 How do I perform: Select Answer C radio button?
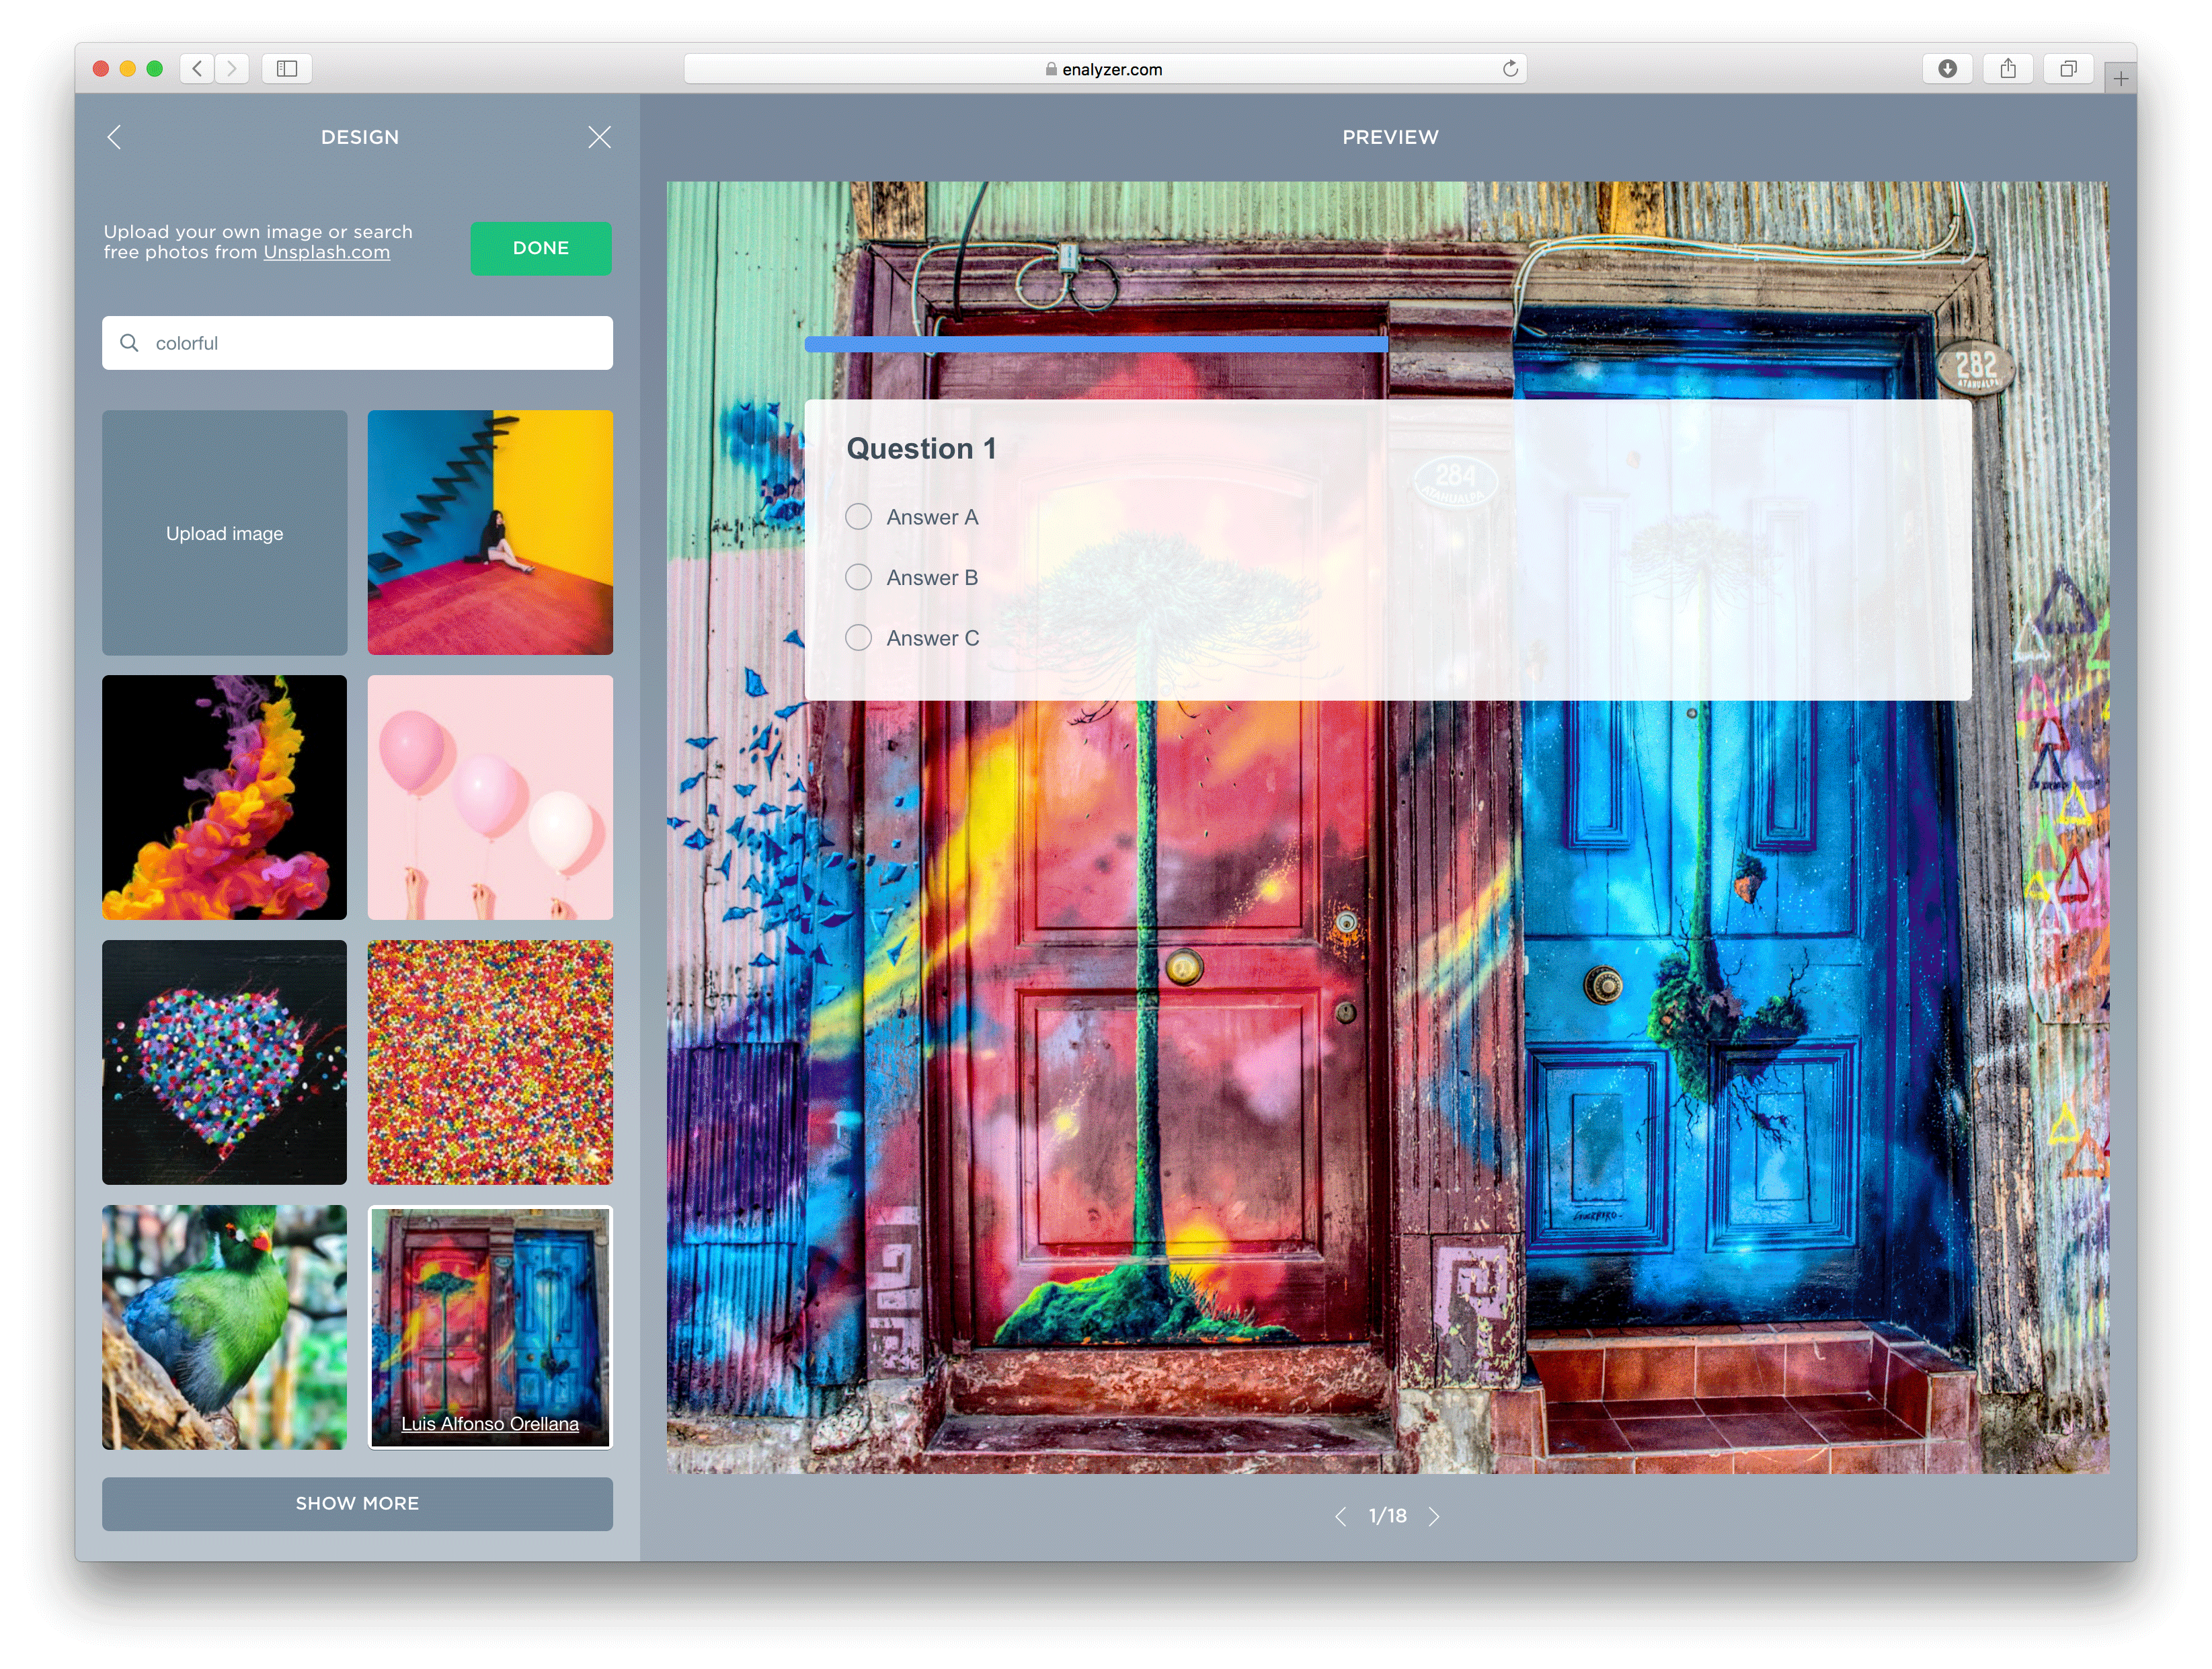pyautogui.click(x=858, y=638)
